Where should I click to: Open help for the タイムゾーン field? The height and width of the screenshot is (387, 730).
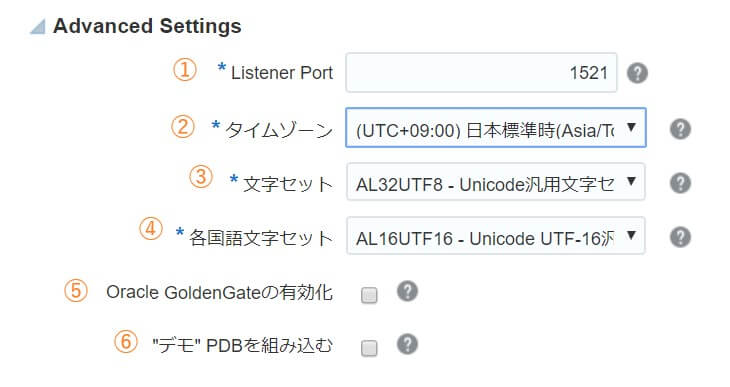click(680, 129)
